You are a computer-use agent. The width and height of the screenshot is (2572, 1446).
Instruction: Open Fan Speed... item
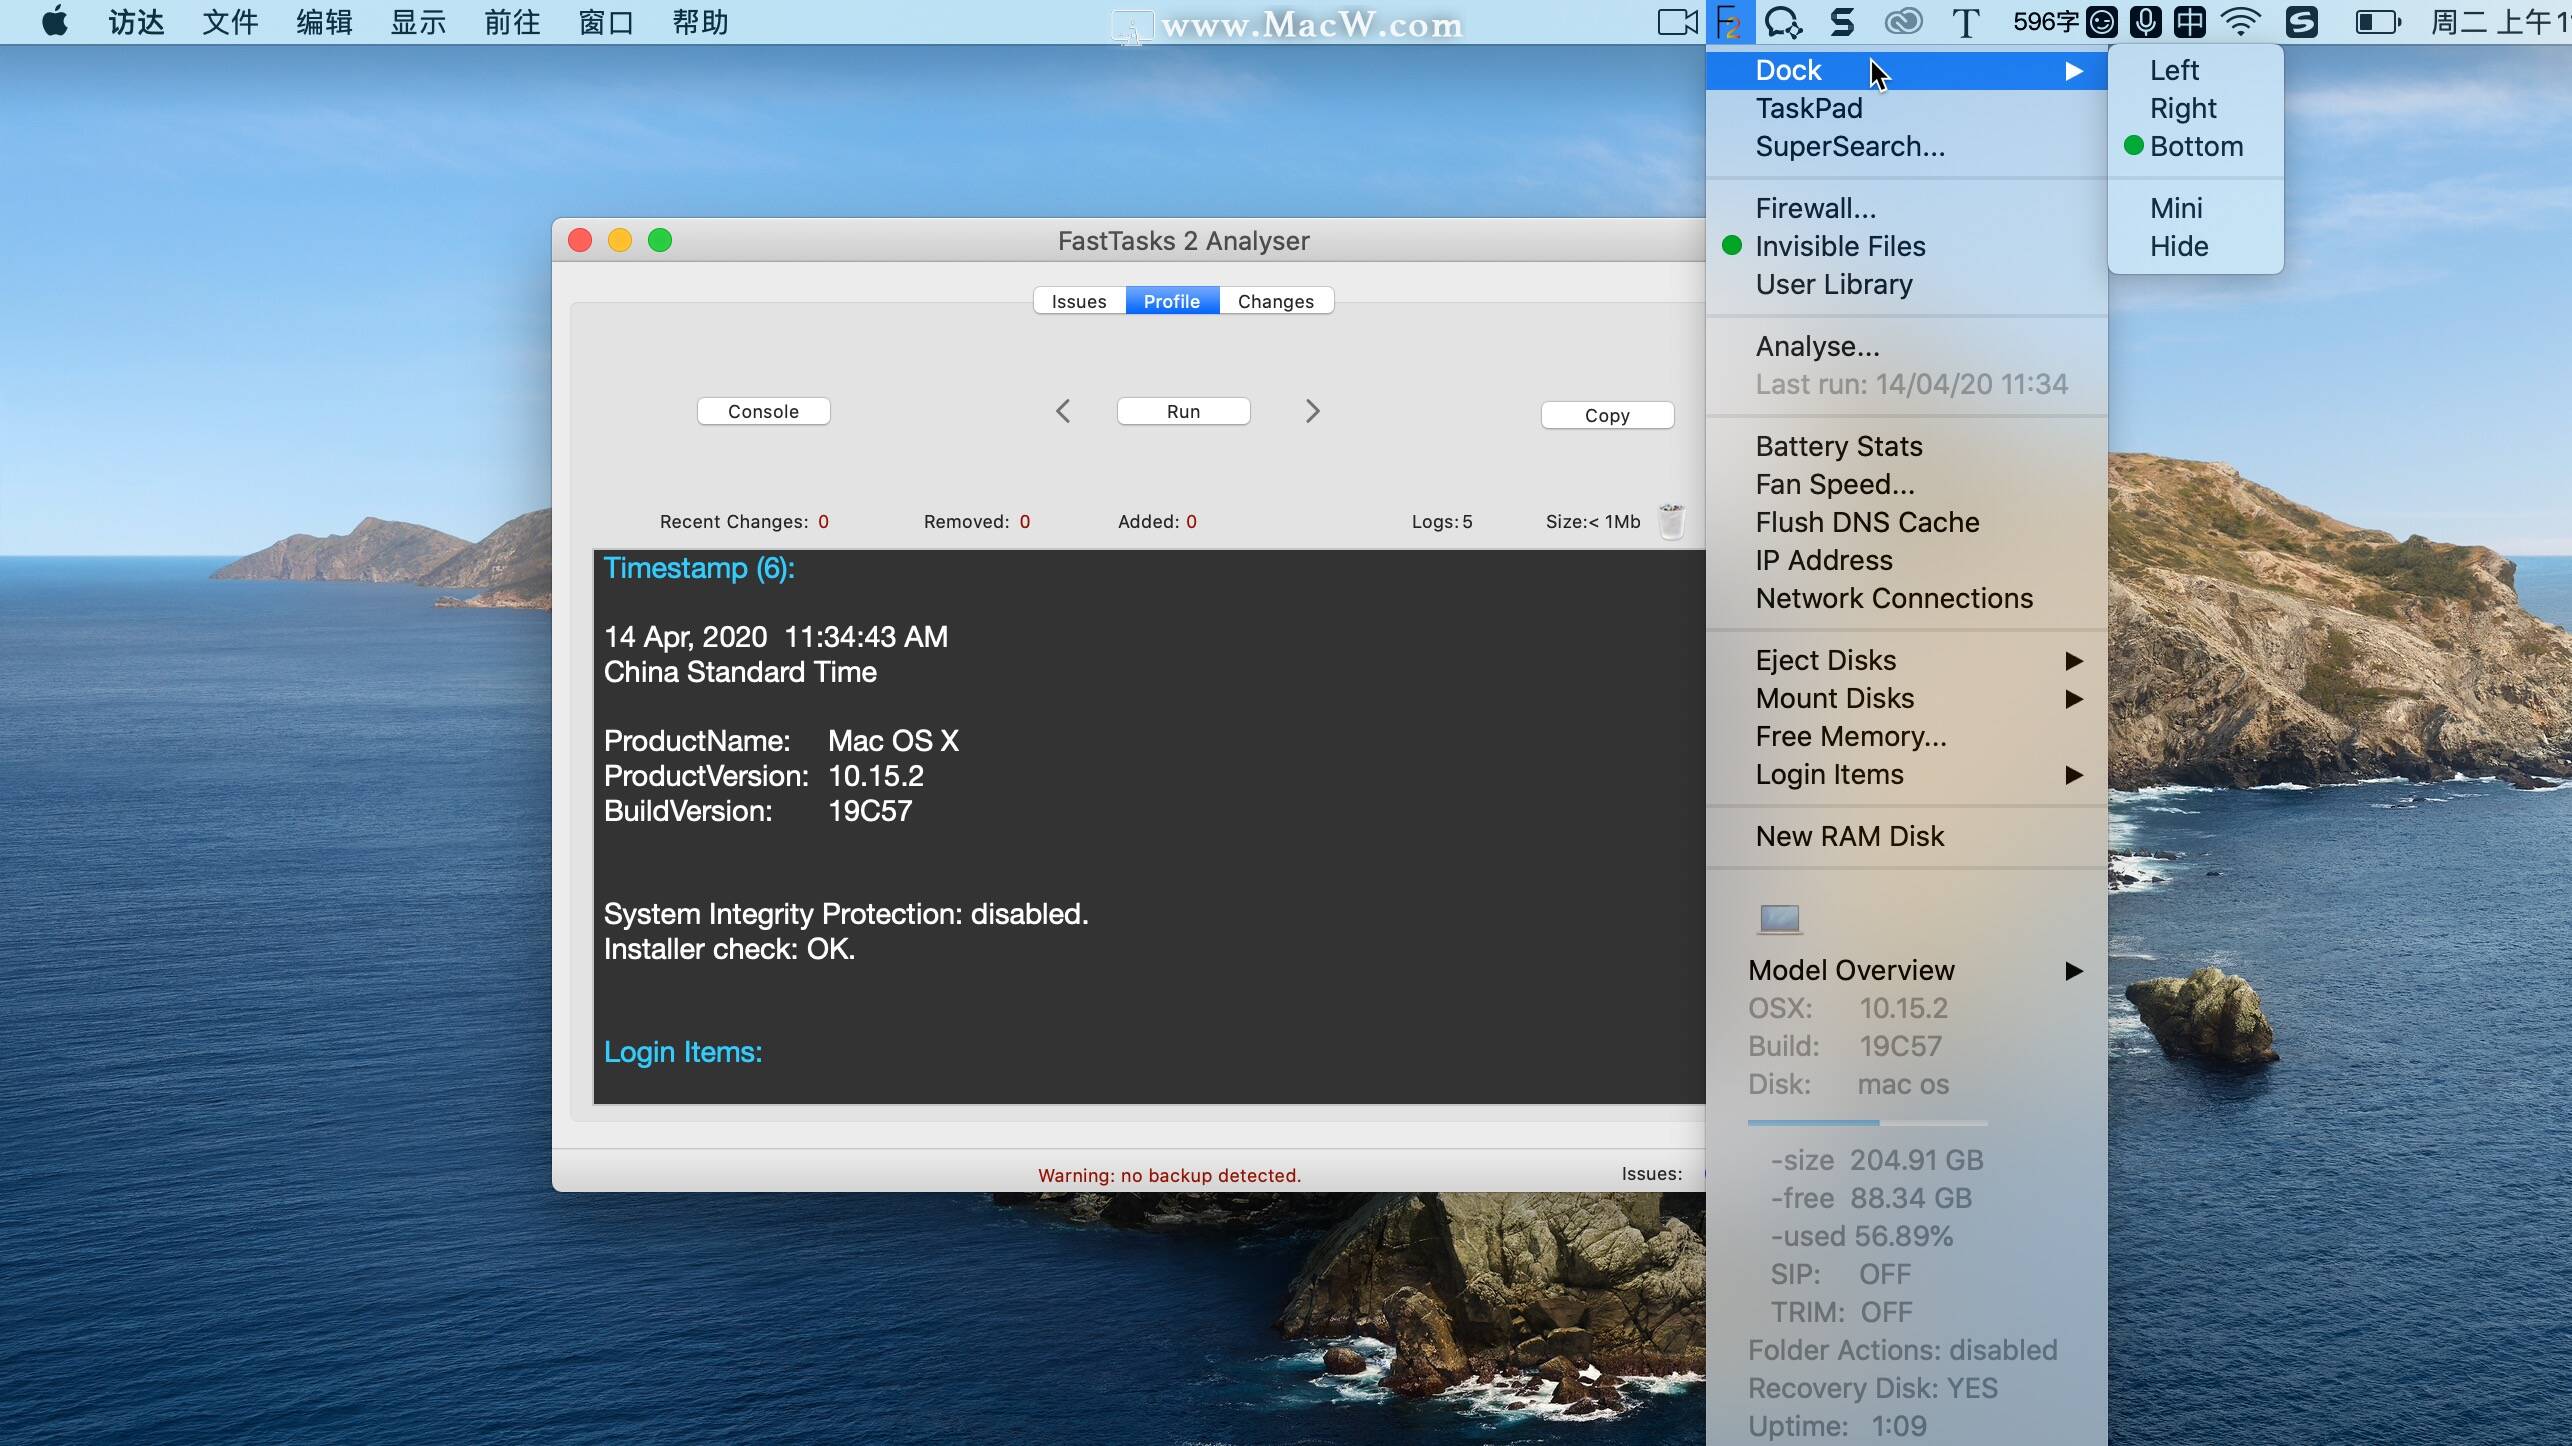pos(1906,484)
